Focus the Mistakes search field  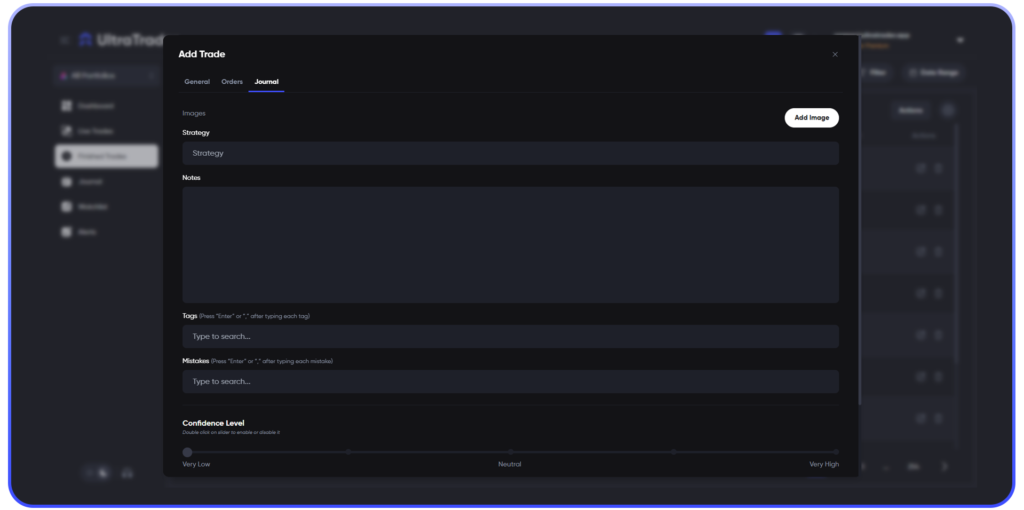(510, 381)
